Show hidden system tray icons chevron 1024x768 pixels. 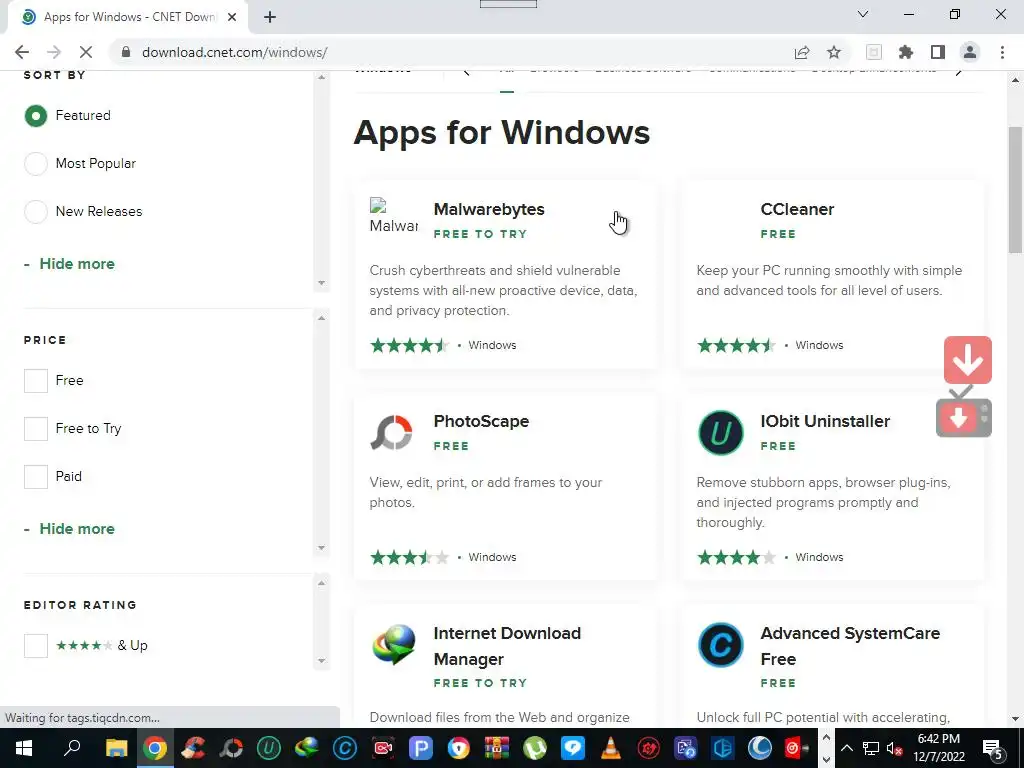point(846,748)
